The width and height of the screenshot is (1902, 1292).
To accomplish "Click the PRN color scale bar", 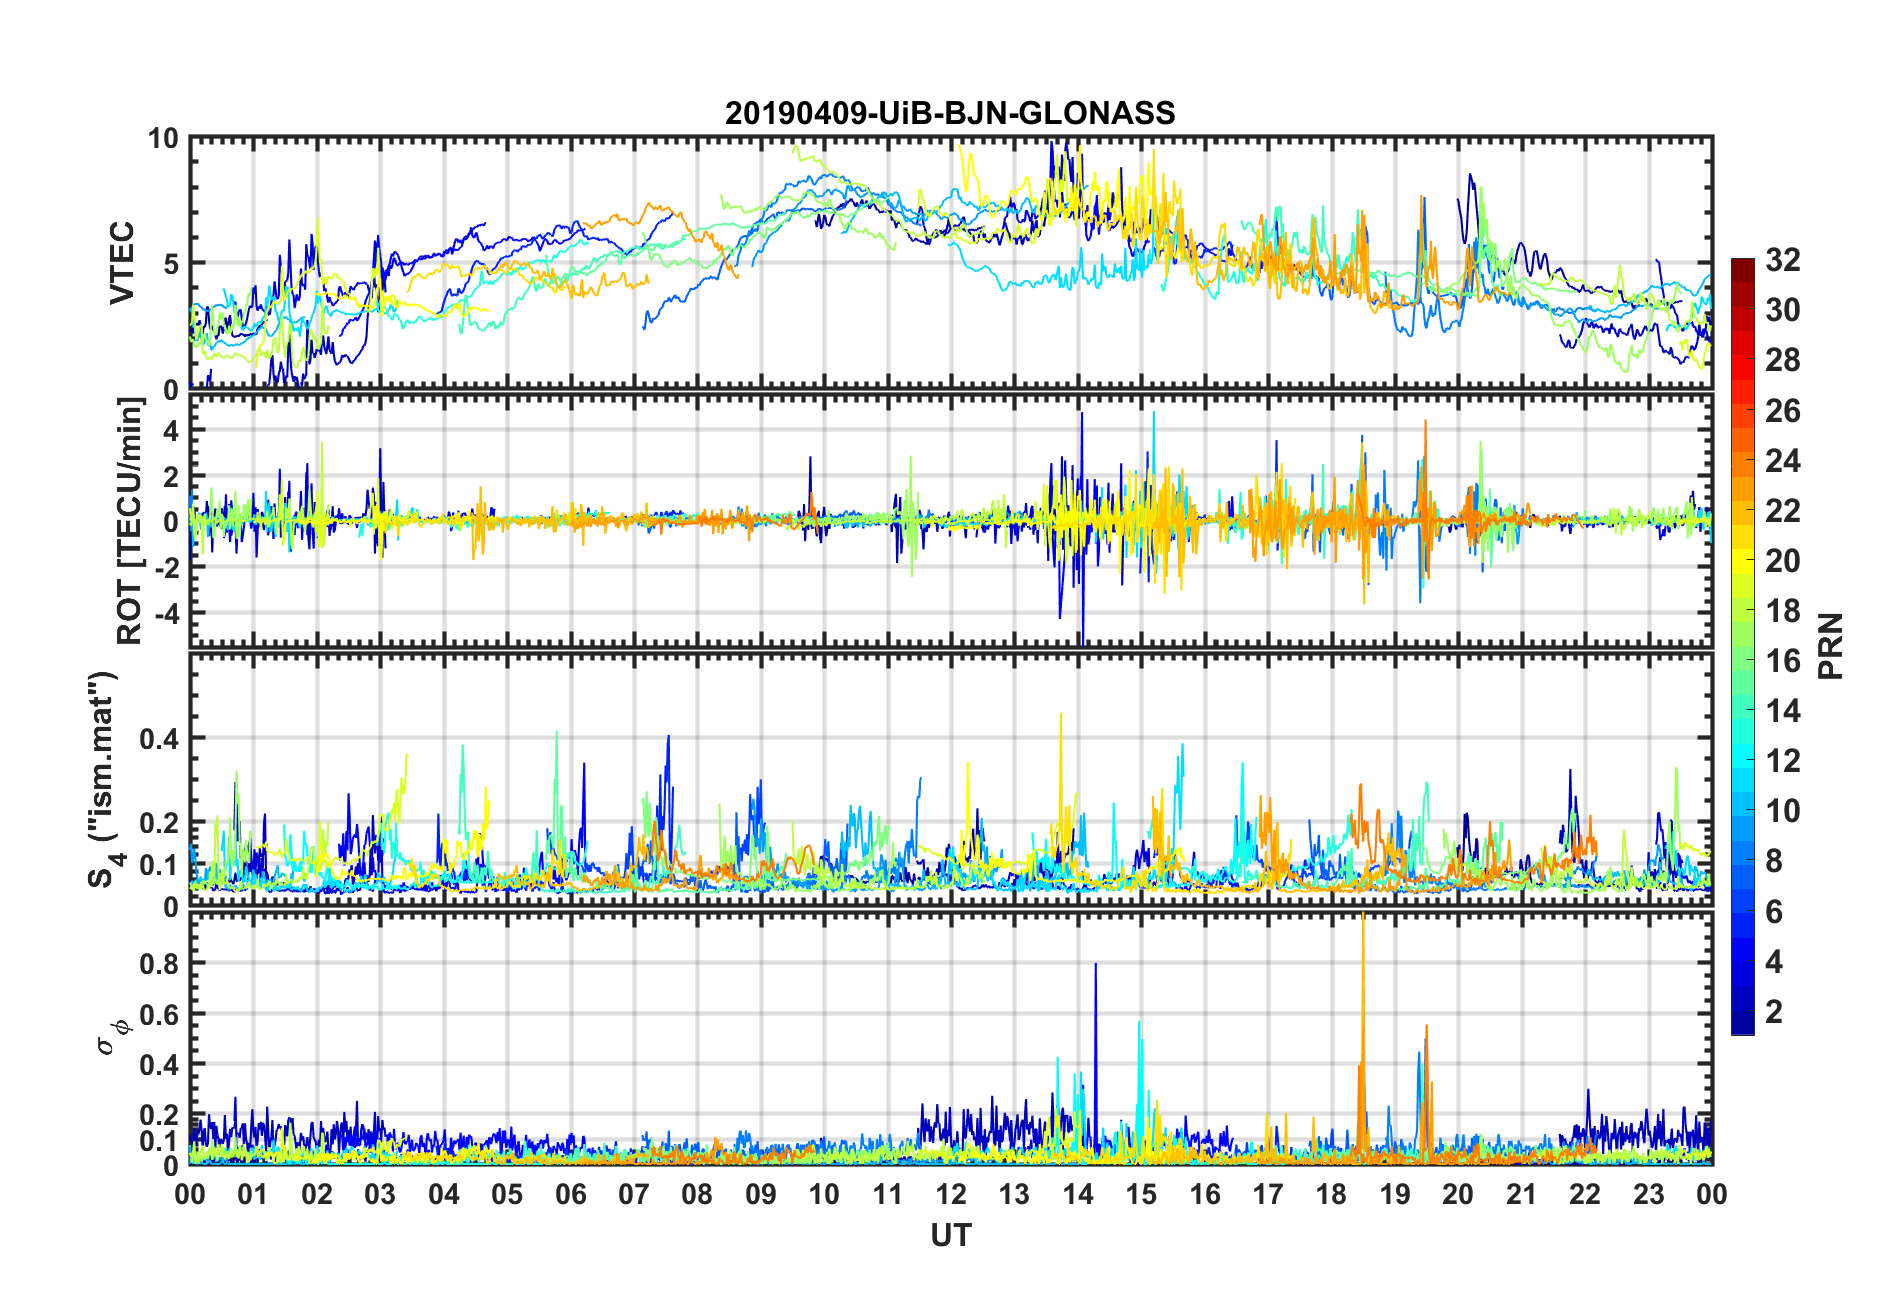I will coord(1743,647).
